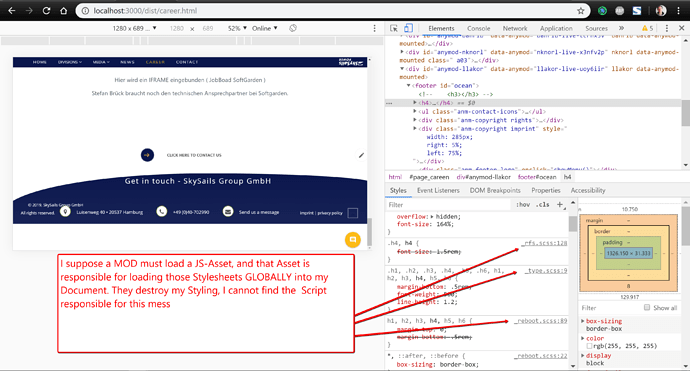The width and height of the screenshot is (690, 371).
Task: Click the warnings count indicator
Action: 647,28
